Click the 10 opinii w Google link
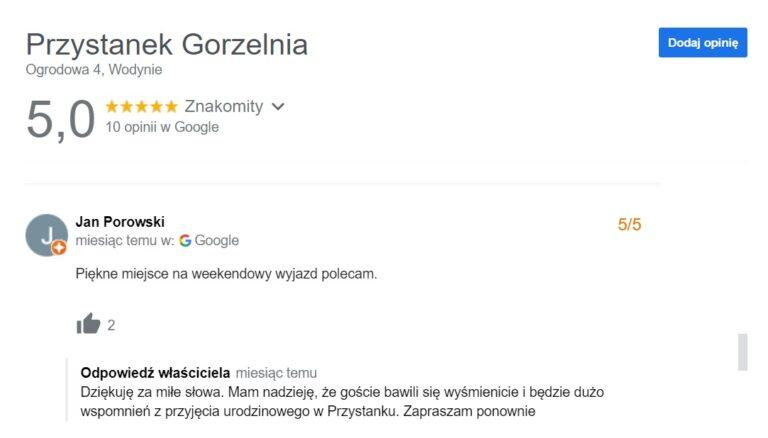This screenshot has height=438, width=768. click(x=162, y=127)
